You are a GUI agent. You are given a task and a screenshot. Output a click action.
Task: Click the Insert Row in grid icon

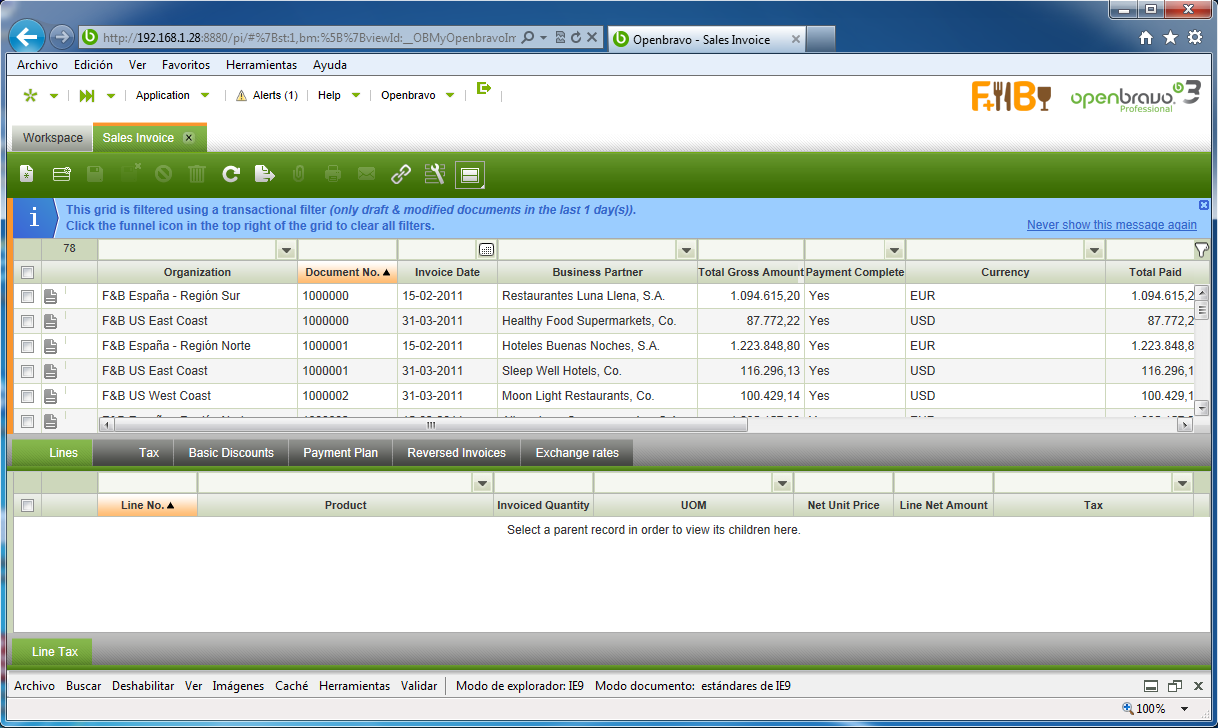[x=61, y=175]
